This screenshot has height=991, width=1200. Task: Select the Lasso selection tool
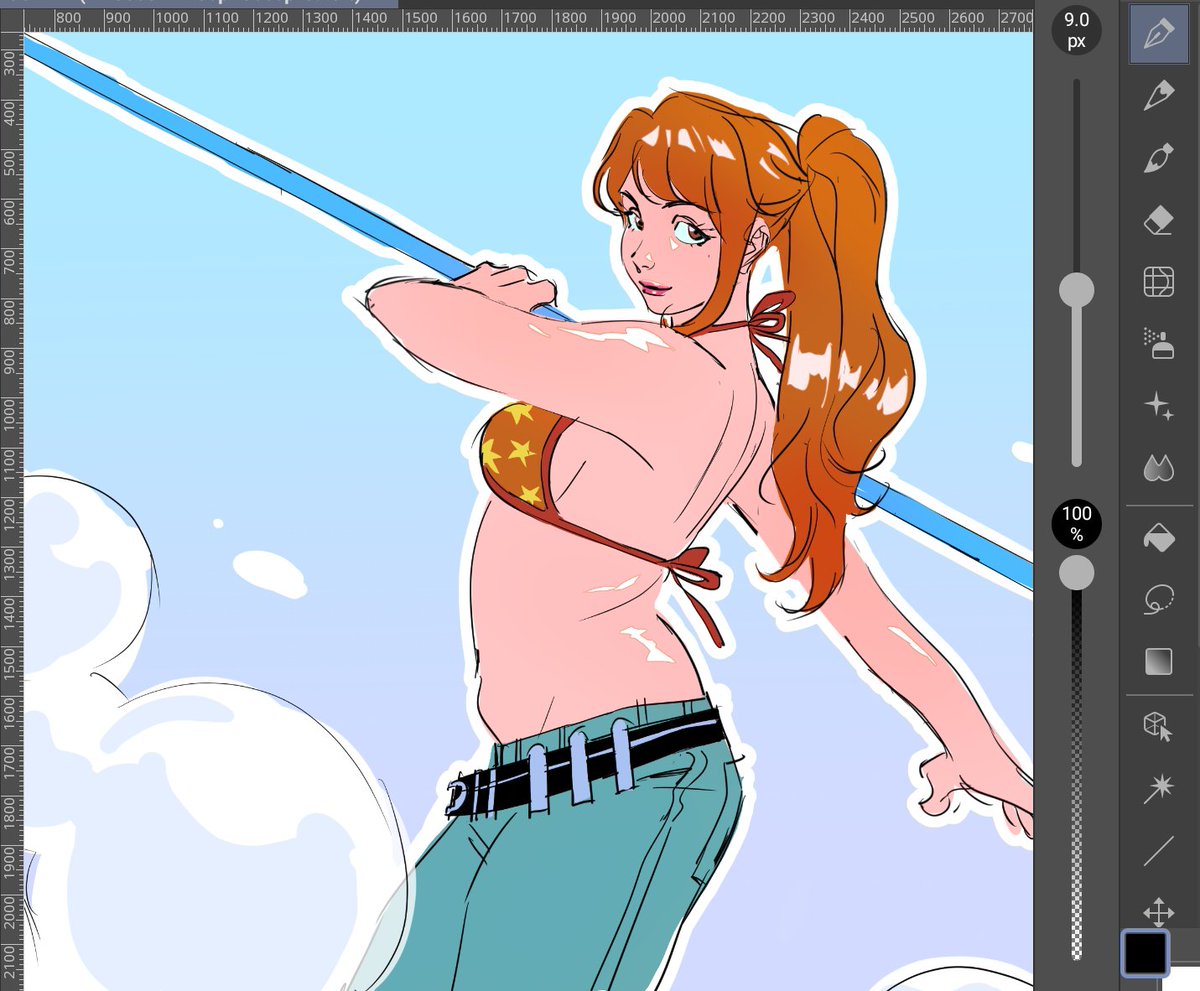tap(1158, 600)
